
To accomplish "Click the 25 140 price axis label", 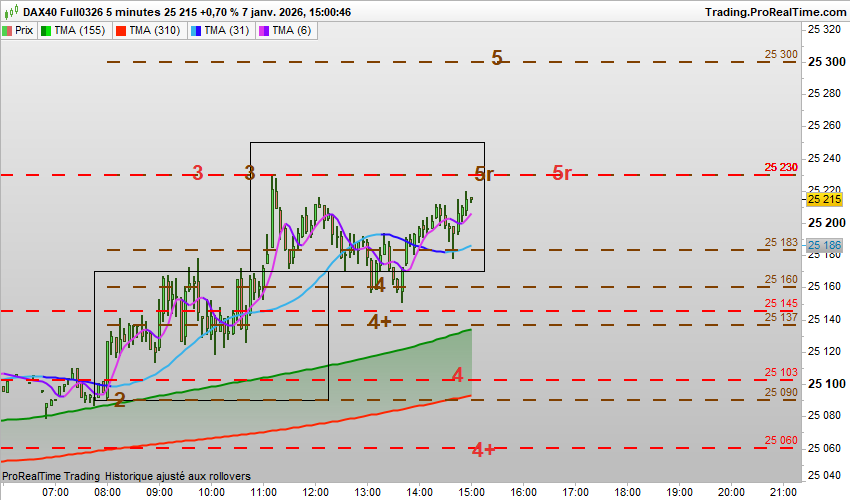I will click(824, 319).
